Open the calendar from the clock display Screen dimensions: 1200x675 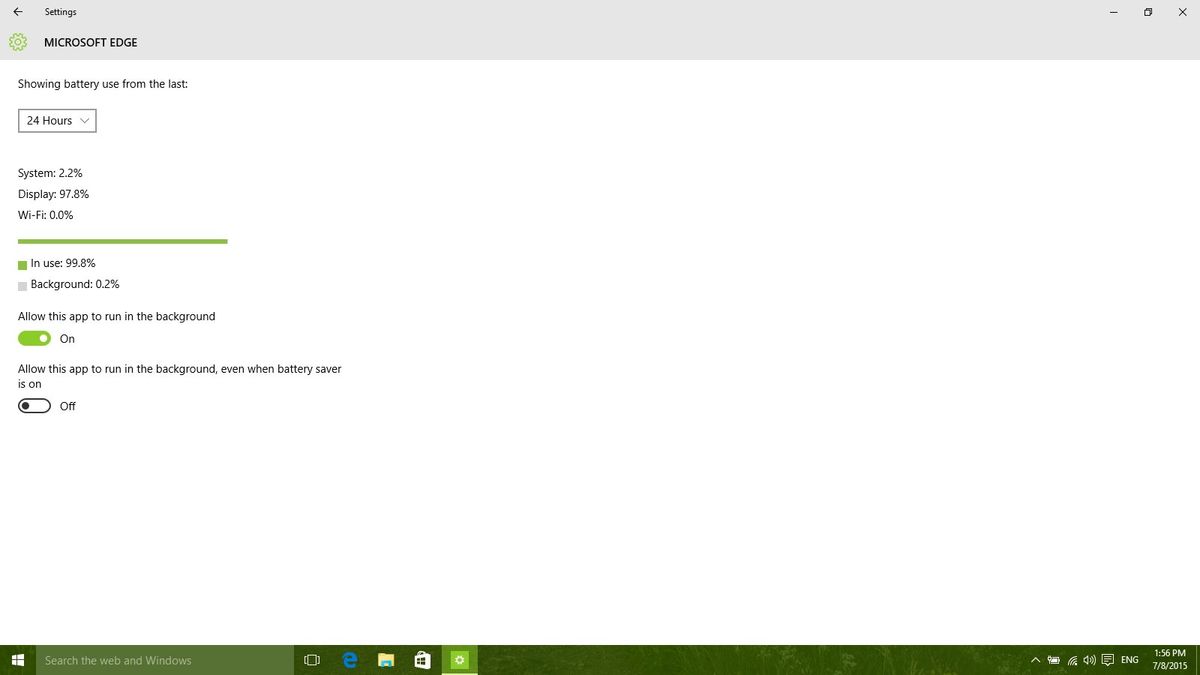pyautogui.click(x=1169, y=660)
